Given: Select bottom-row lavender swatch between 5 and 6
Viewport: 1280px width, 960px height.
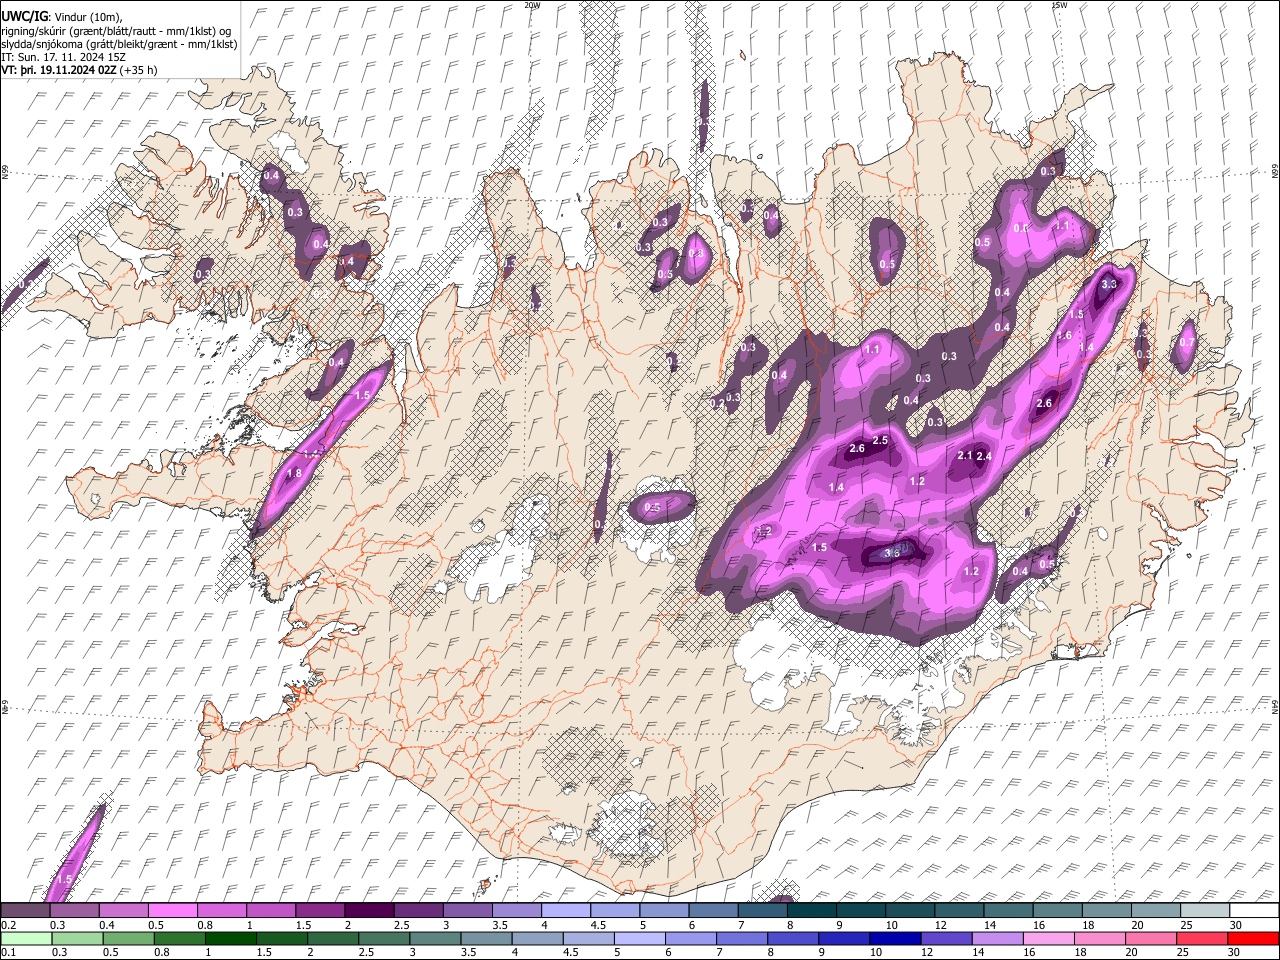Looking at the screenshot, I should [639, 938].
